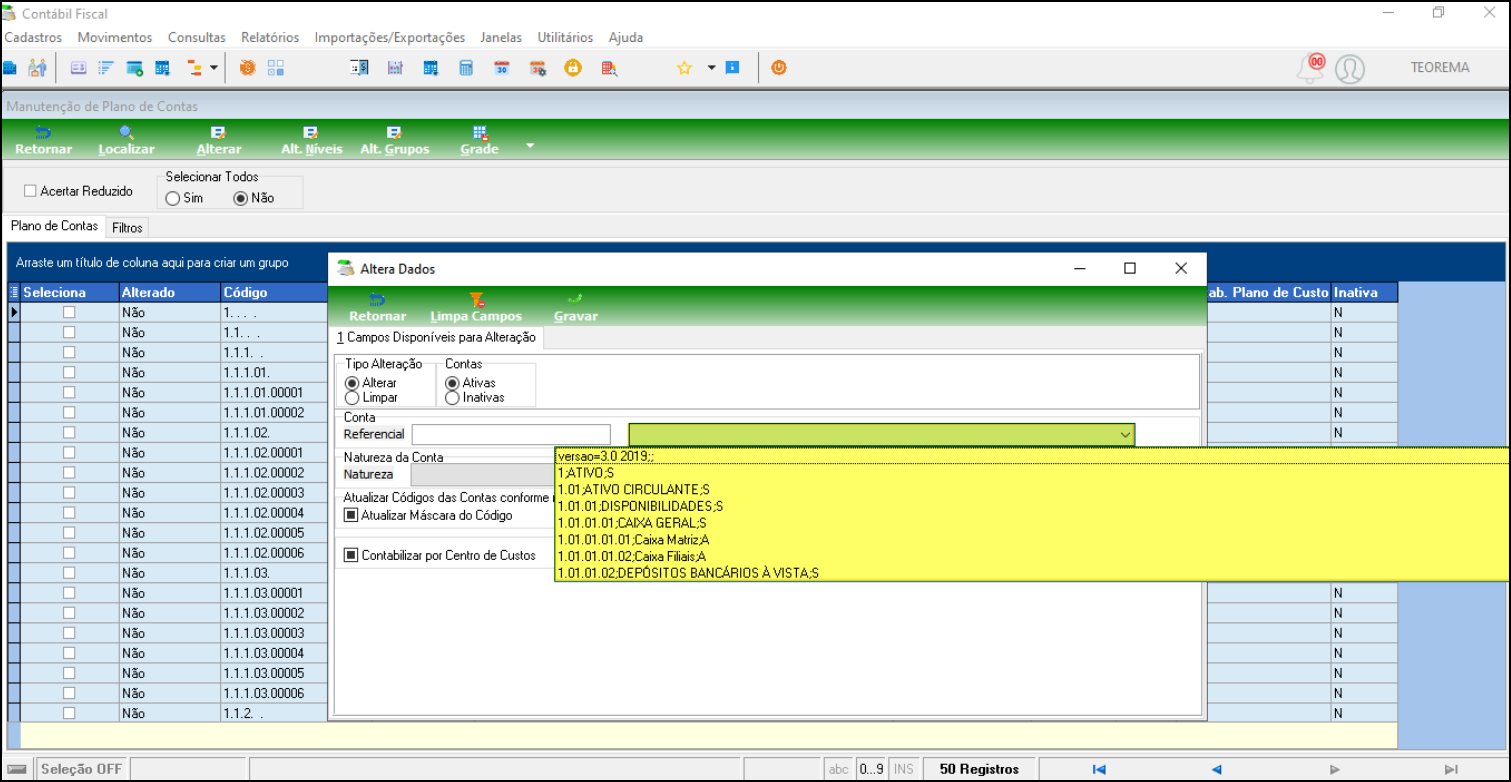
Task: Go to next record navigation arrow
Action: (x=1335, y=769)
